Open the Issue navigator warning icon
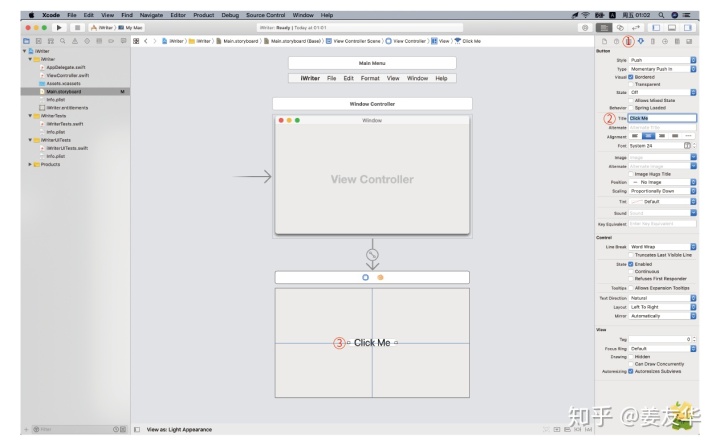 [75, 41]
